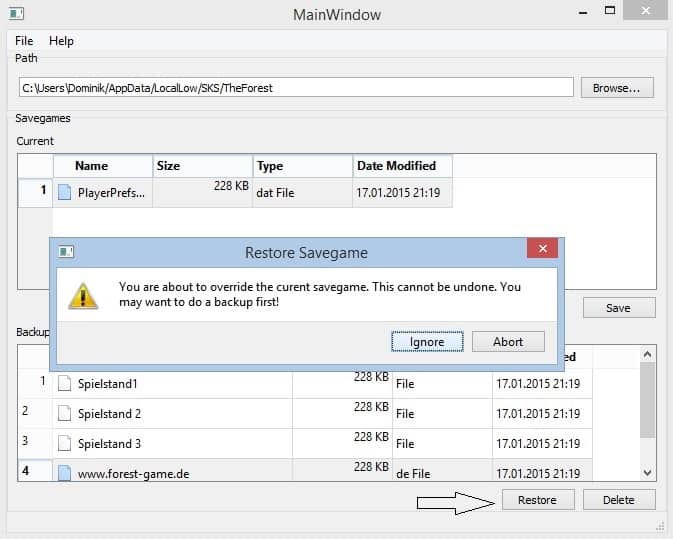Sort current savegames by Date Modified
The height and width of the screenshot is (541, 673).
click(x=401, y=166)
